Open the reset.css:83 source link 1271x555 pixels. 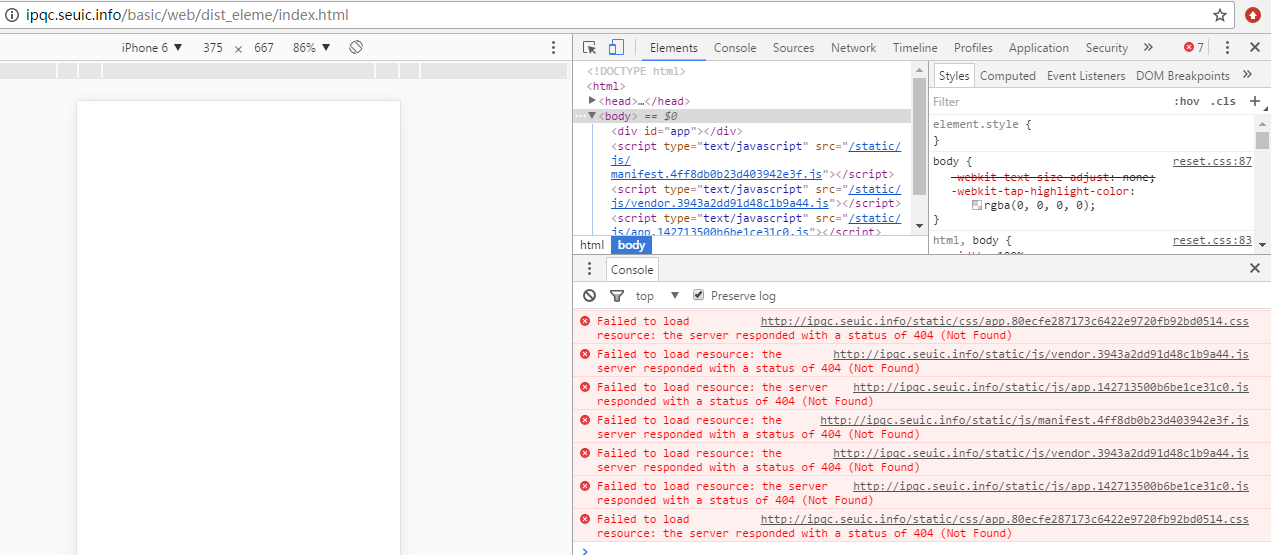1212,240
